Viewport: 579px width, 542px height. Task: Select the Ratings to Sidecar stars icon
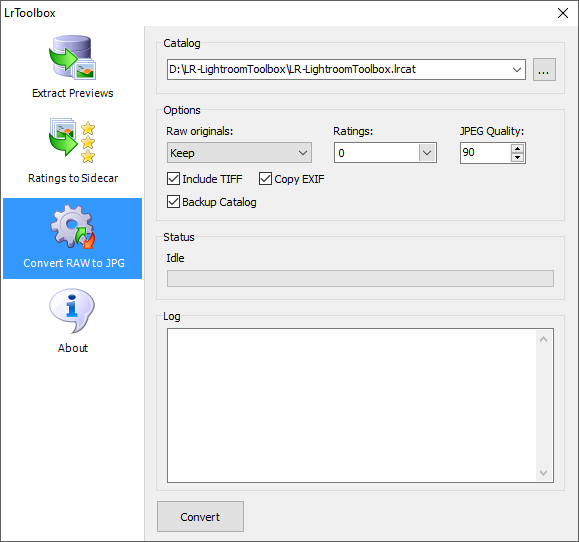[x=72, y=142]
